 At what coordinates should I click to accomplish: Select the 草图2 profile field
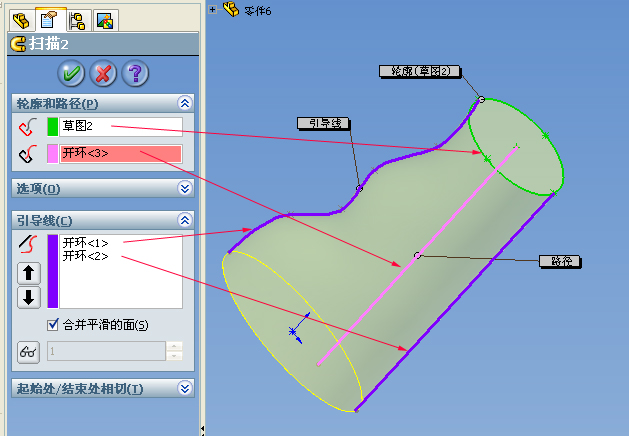[x=121, y=127]
